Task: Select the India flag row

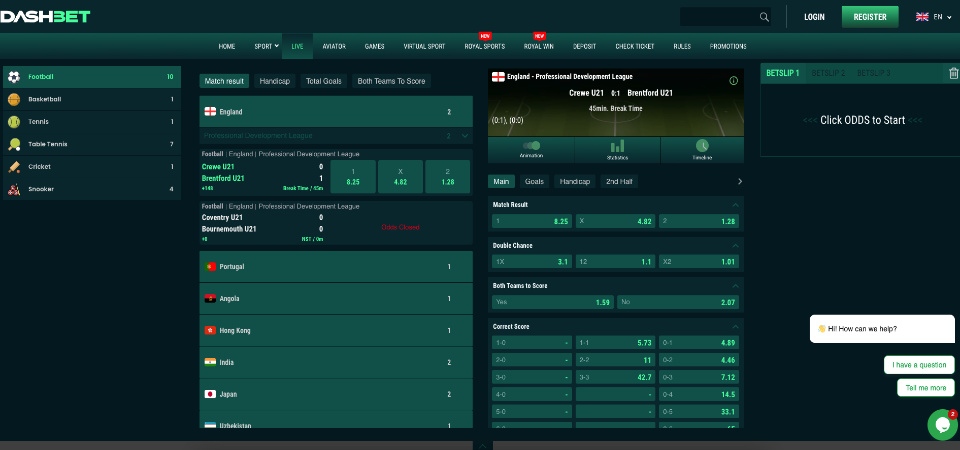Action: click(336, 362)
